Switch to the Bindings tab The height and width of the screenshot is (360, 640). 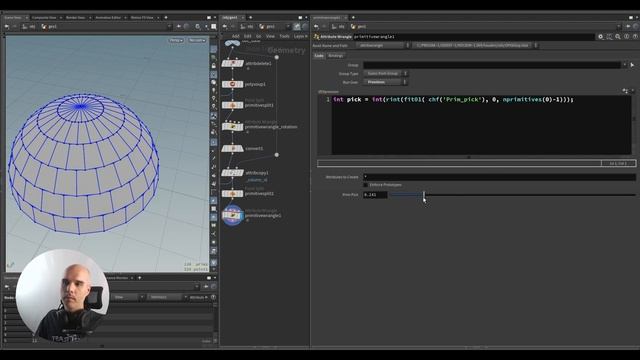[x=336, y=56]
